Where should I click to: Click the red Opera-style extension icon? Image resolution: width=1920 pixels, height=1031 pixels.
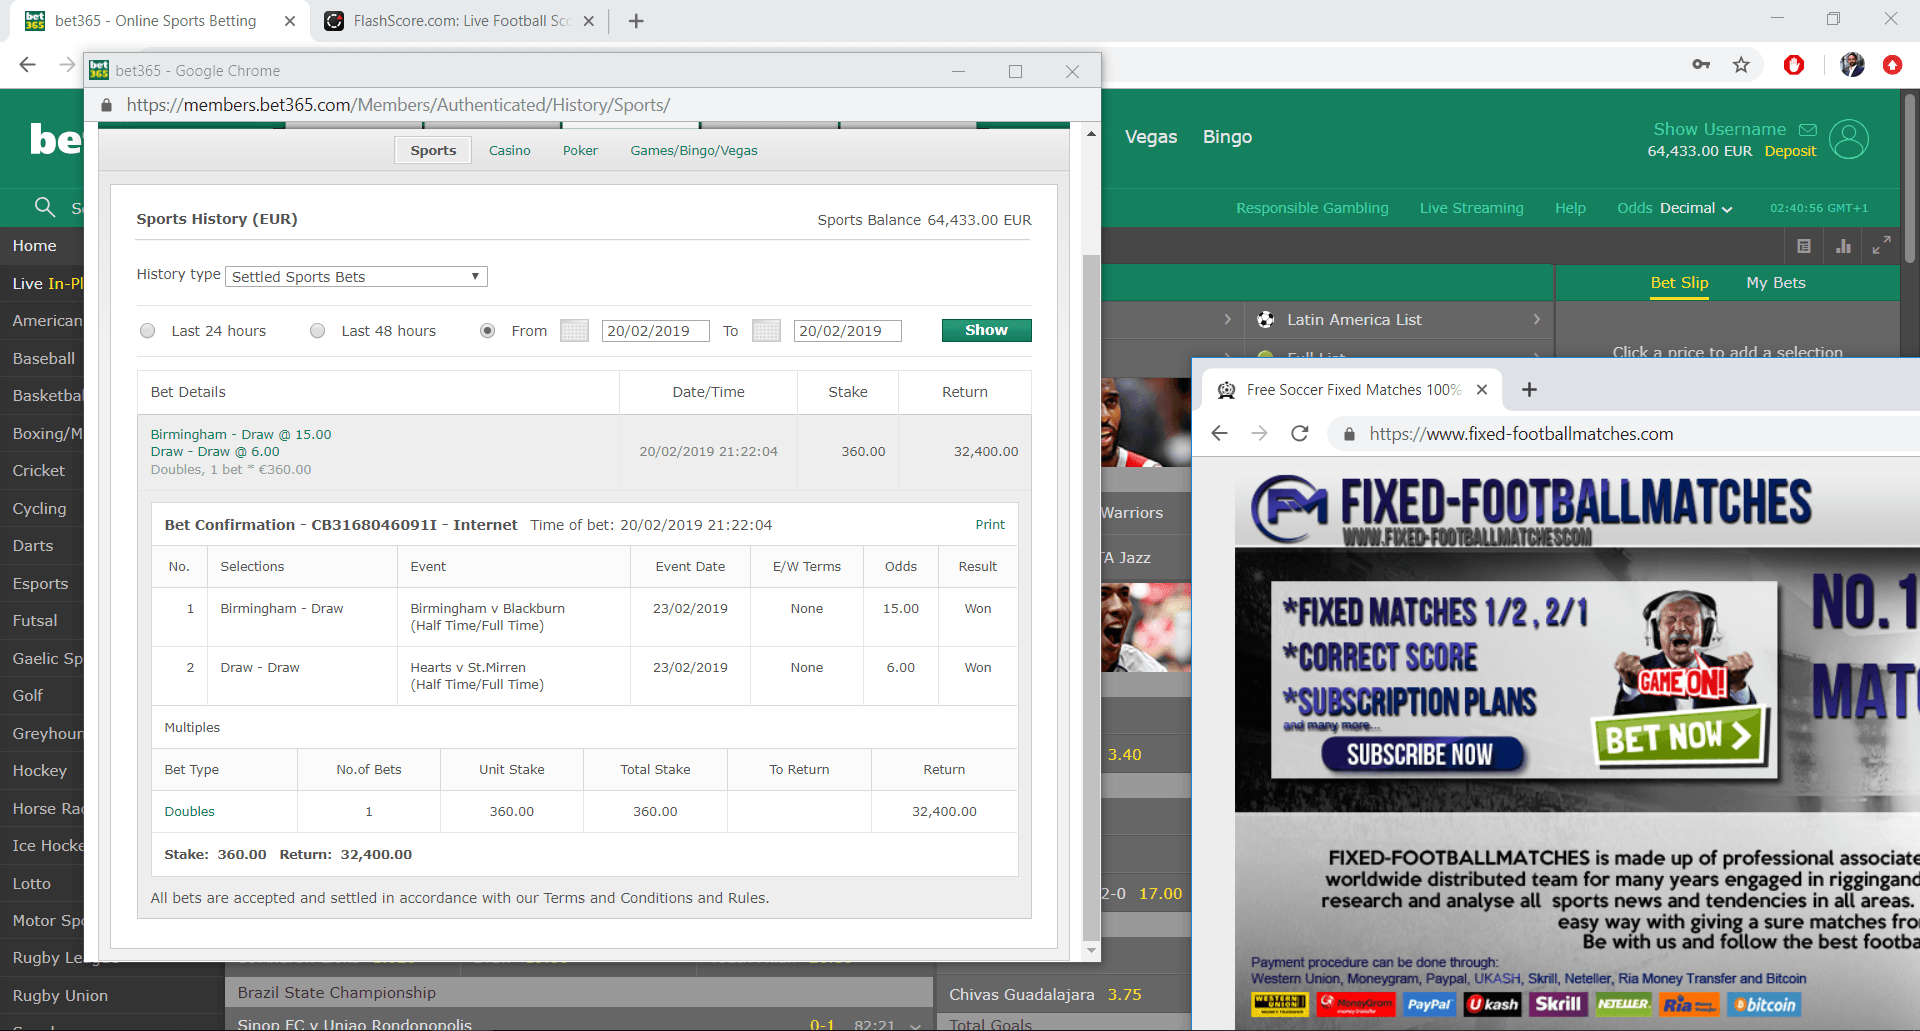[x=1794, y=65]
